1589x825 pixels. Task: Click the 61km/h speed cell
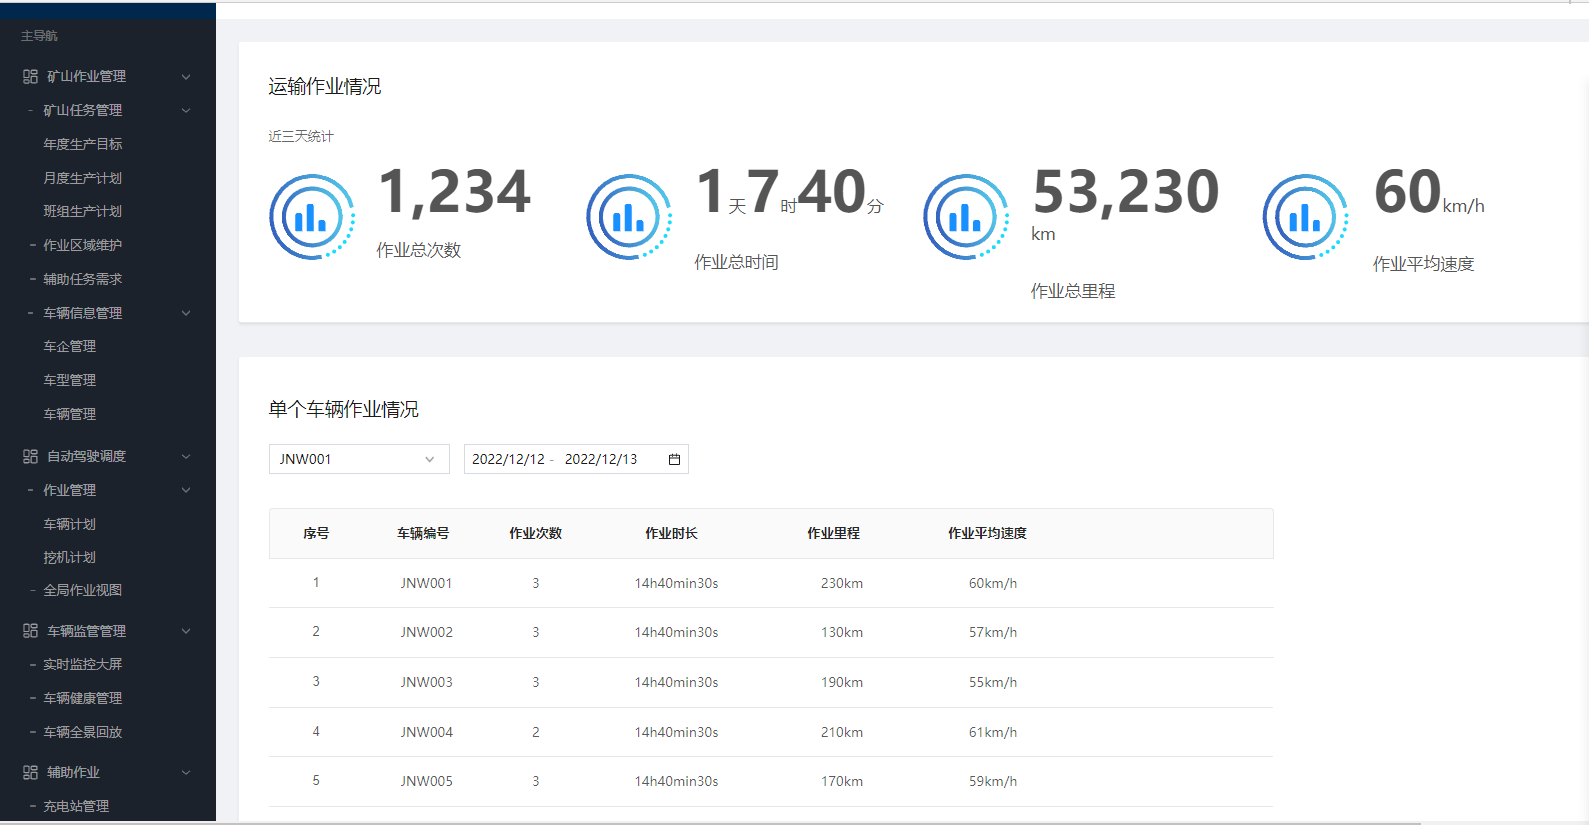[x=993, y=732]
